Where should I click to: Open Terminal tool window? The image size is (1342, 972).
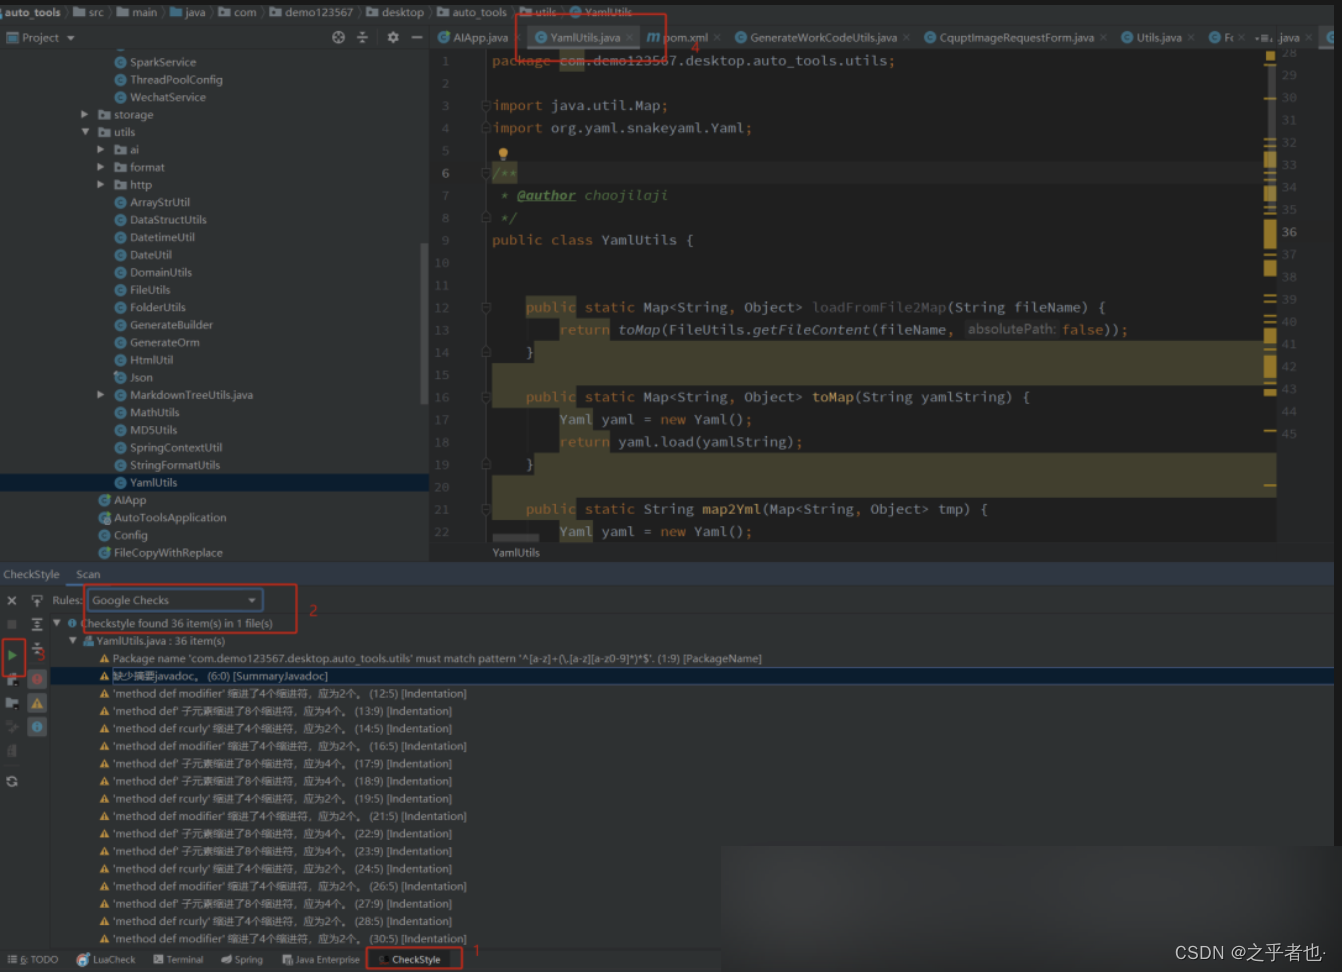coord(178,959)
